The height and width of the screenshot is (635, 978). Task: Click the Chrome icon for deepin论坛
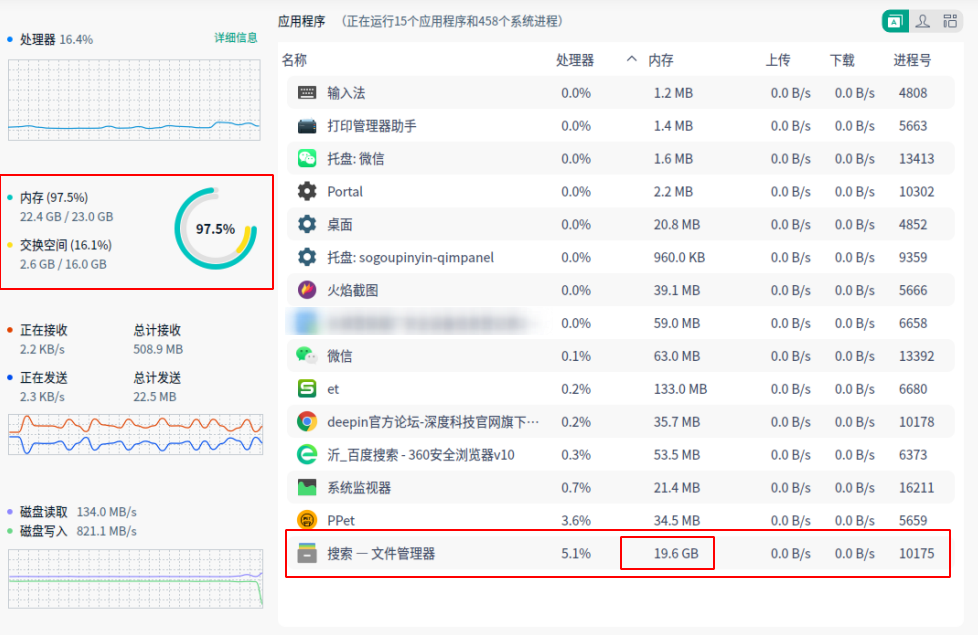307,421
